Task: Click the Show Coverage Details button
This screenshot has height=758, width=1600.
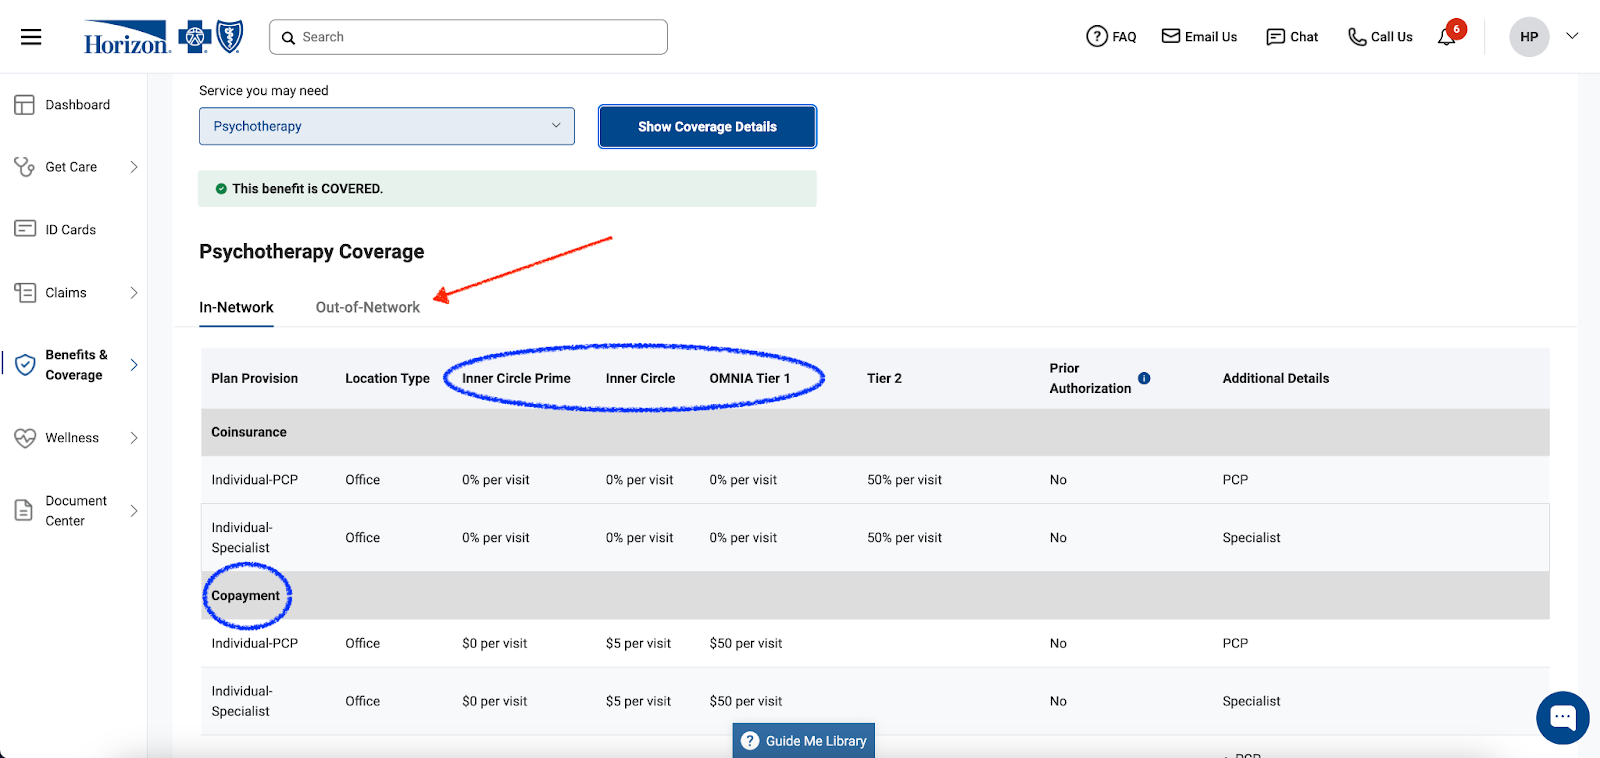Action: point(707,127)
